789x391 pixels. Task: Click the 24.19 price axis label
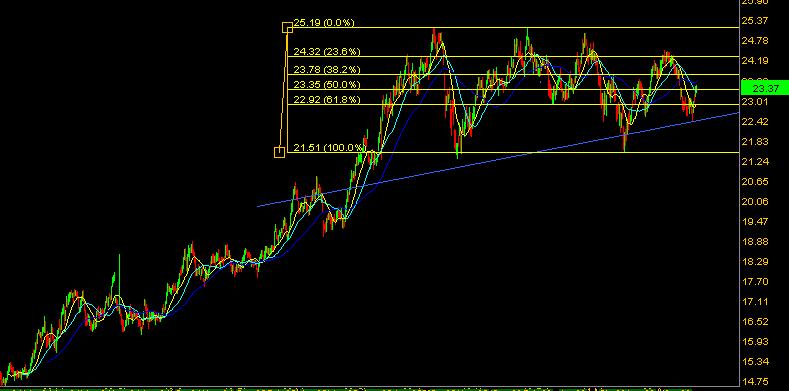coord(755,61)
